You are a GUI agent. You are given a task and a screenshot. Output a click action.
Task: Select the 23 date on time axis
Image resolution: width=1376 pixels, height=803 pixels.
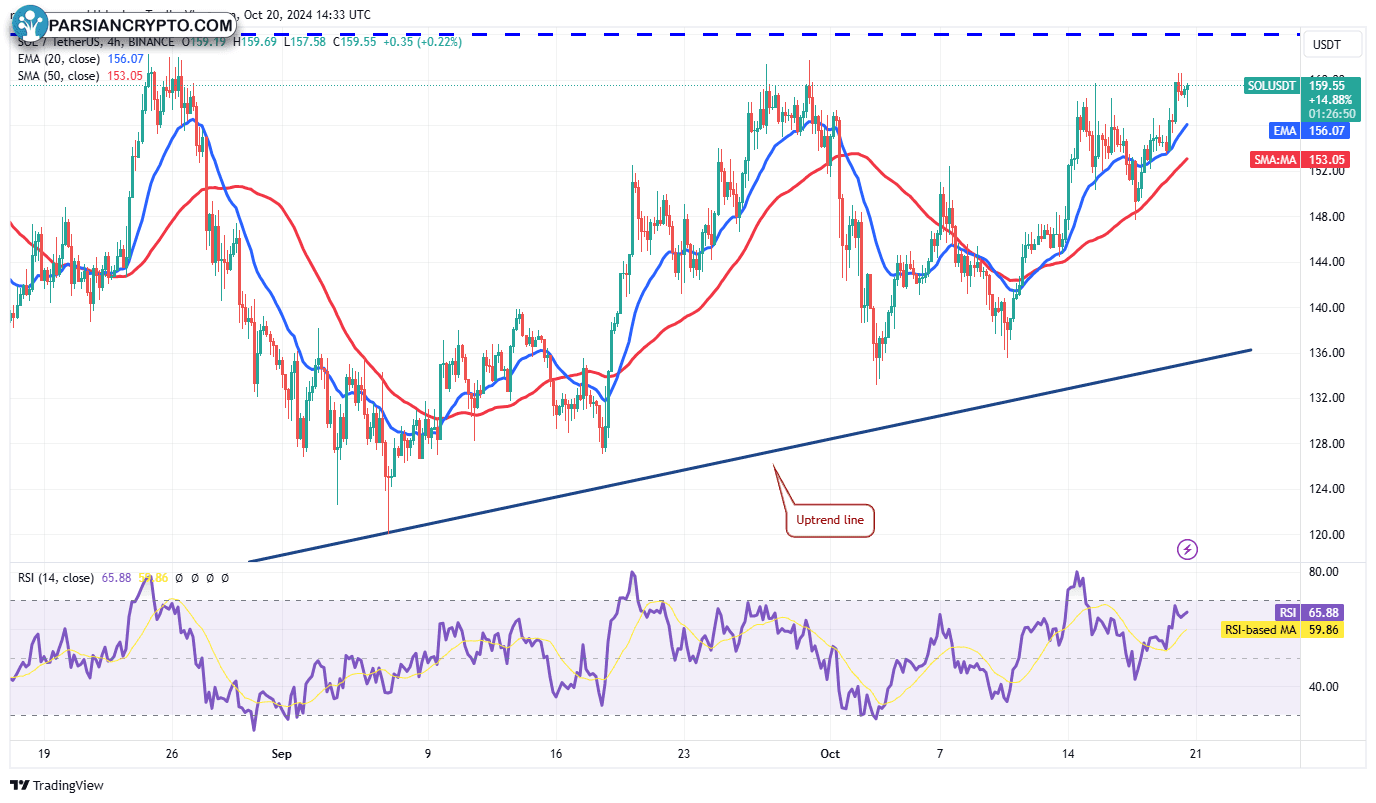pyautogui.click(x=683, y=752)
